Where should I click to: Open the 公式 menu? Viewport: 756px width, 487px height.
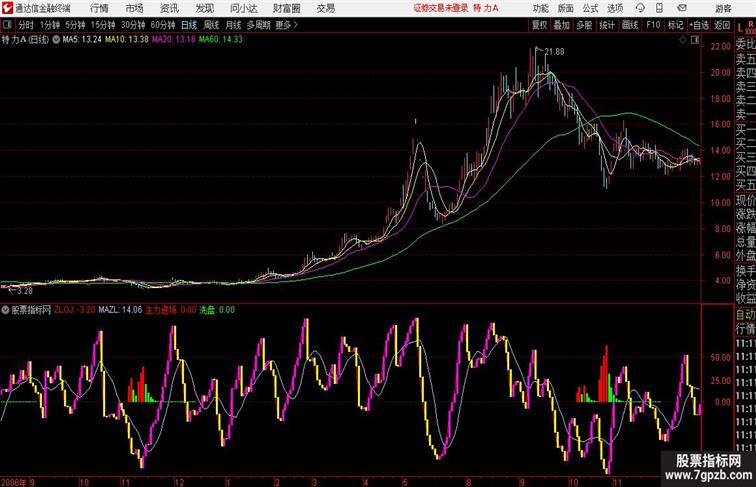[x=590, y=8]
